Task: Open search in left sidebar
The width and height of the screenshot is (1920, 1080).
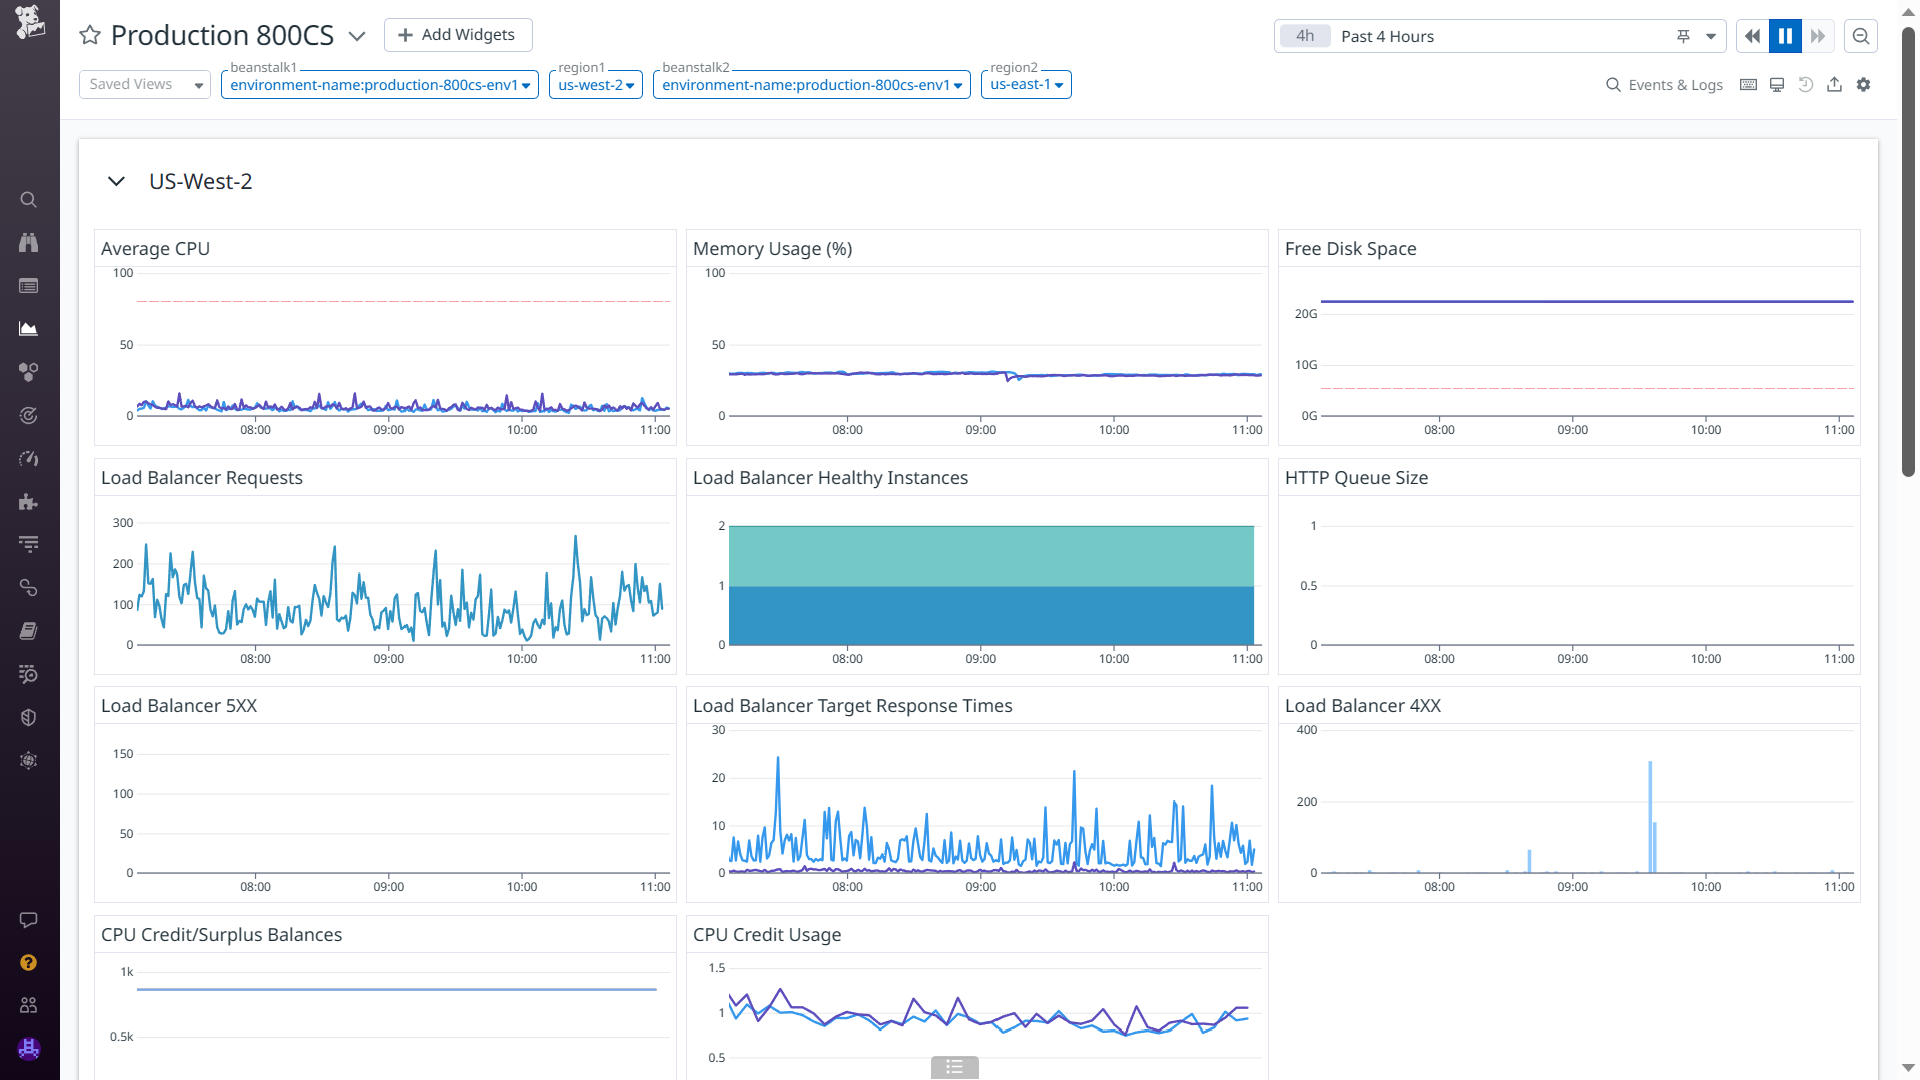Action: tap(29, 200)
